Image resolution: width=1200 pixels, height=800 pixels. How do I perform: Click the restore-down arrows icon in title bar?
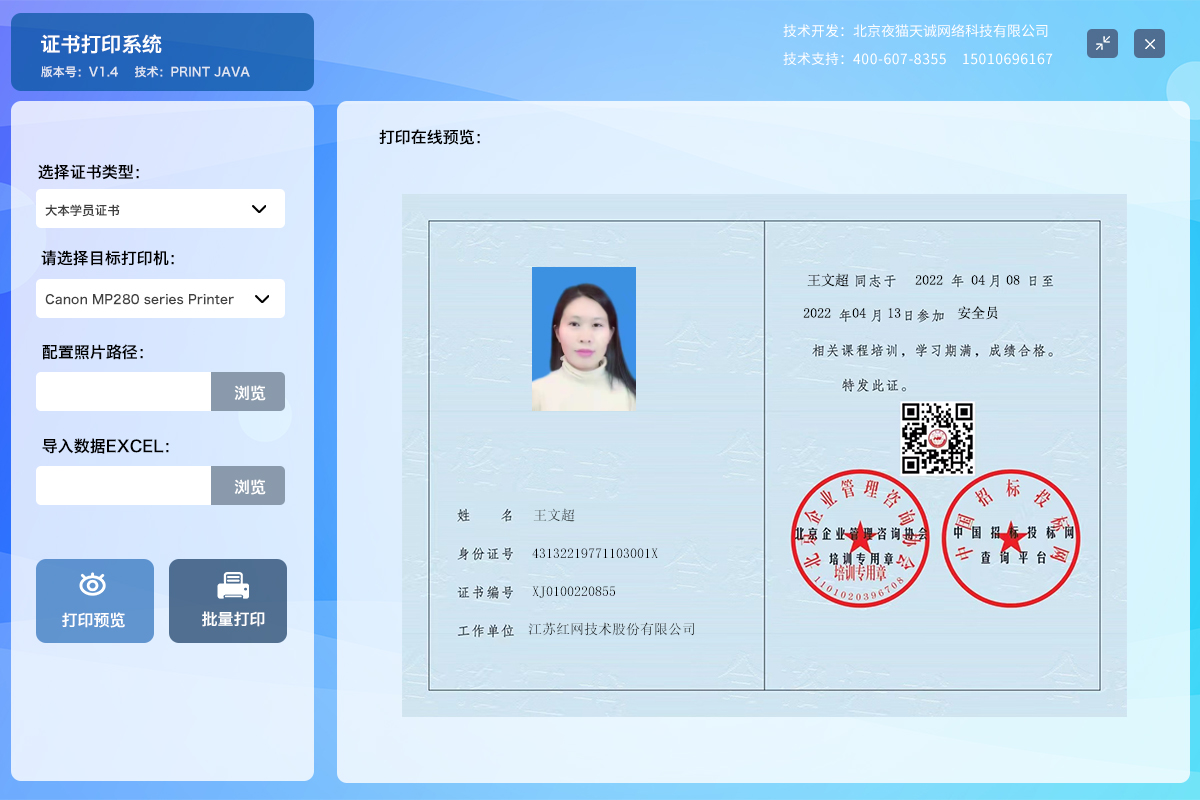pyautogui.click(x=1102, y=43)
